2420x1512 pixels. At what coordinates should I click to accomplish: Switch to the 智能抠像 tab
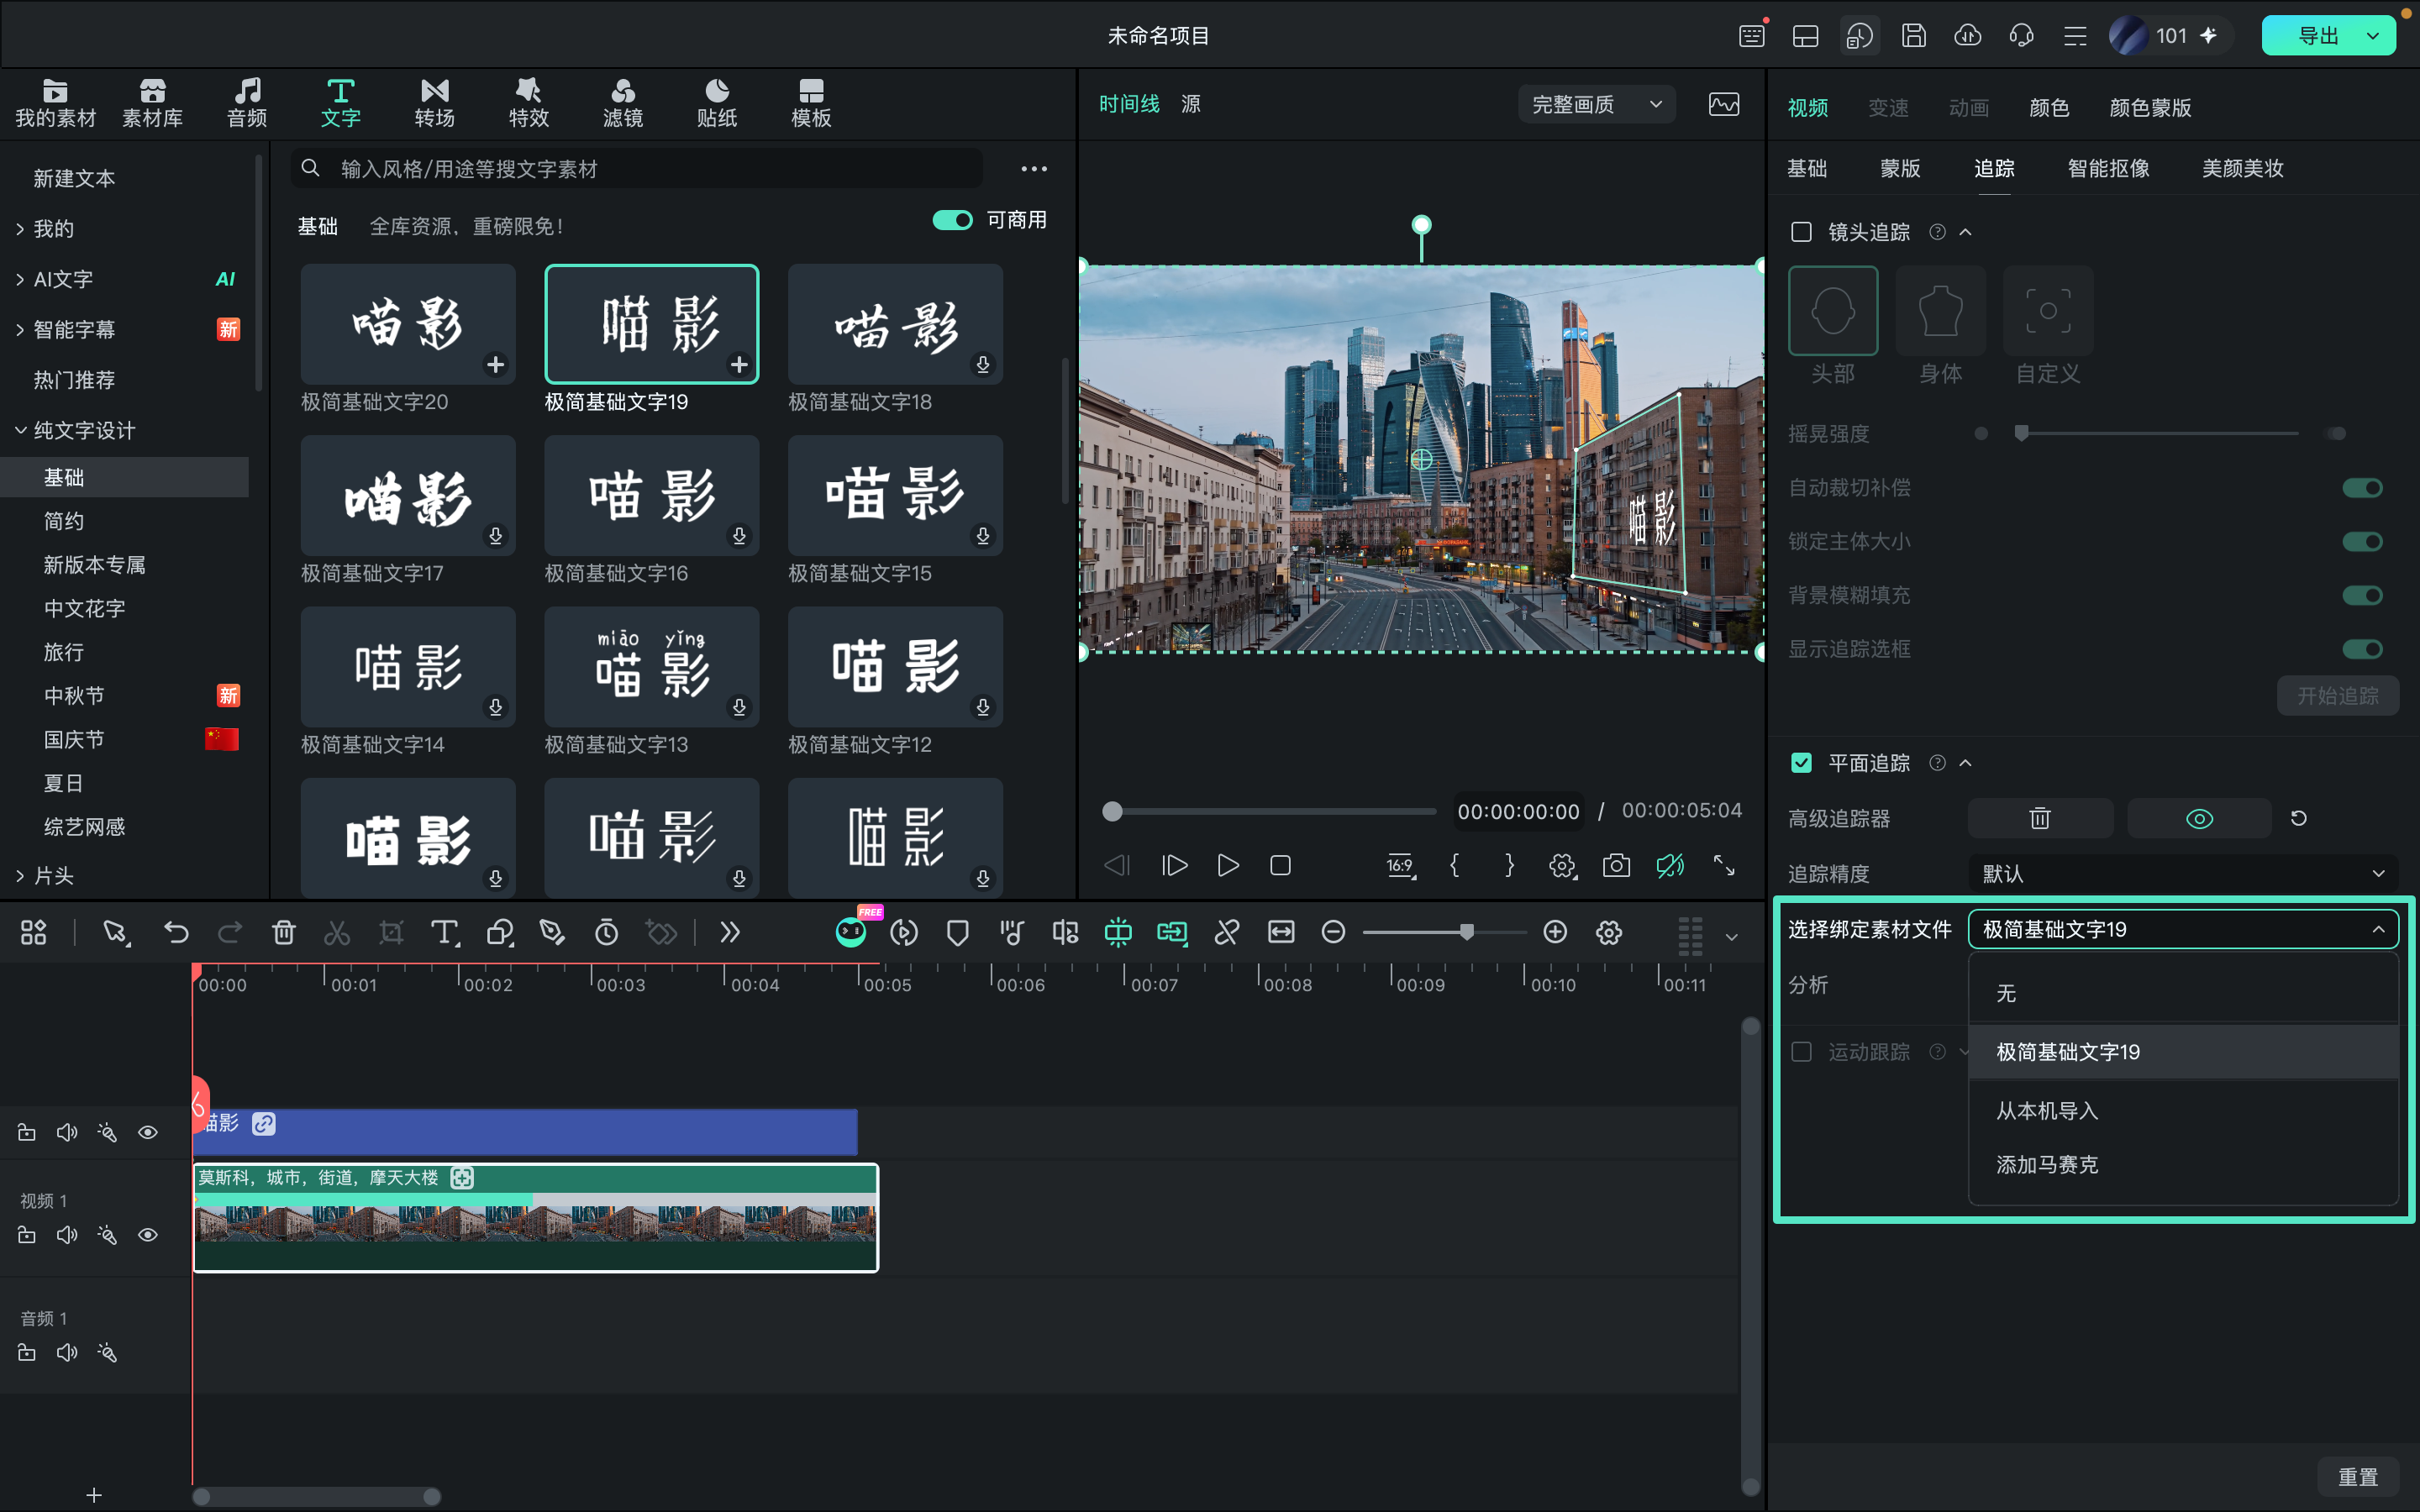click(x=2108, y=168)
